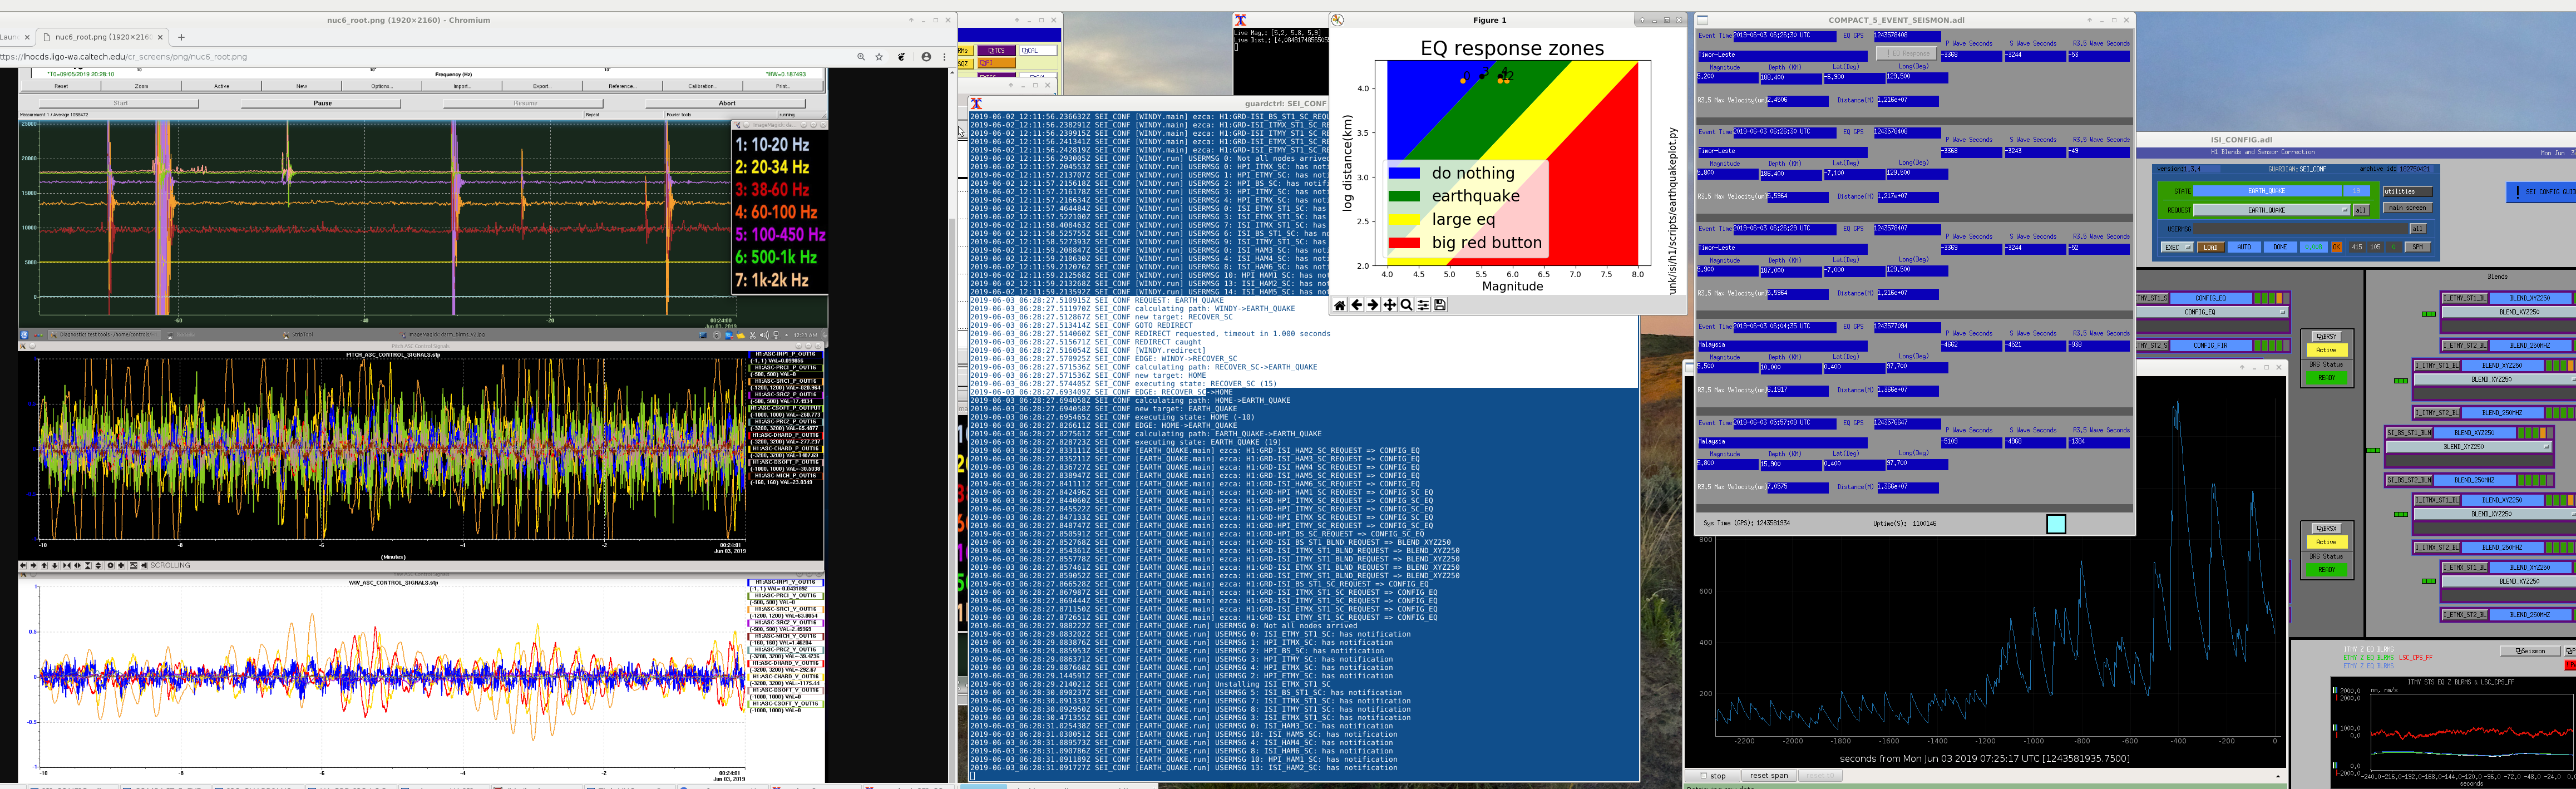Viewport: 2576px width, 789px height.
Task: Switch to the nuc6_root.png Chromium tab
Action: click(x=102, y=37)
